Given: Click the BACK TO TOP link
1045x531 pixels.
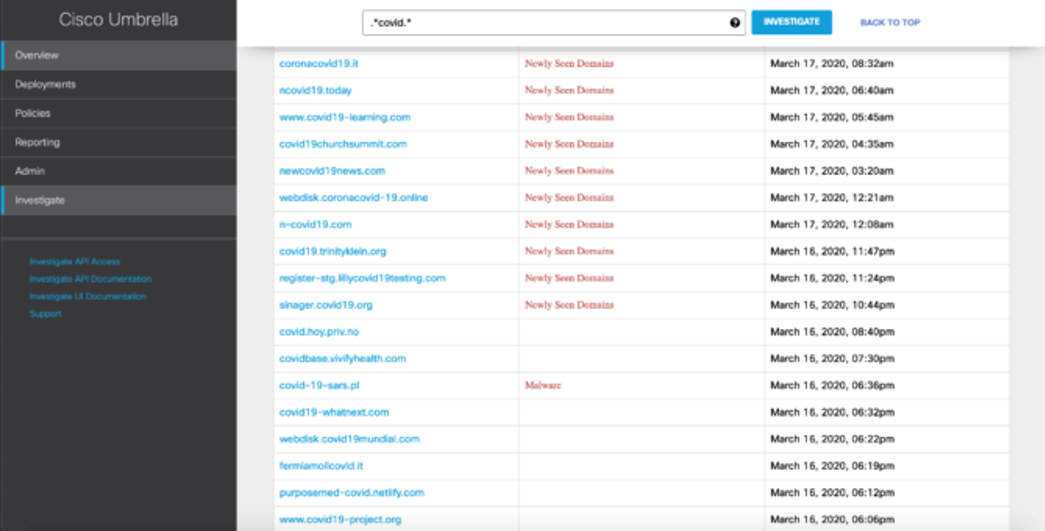Looking at the screenshot, I should (889, 23).
